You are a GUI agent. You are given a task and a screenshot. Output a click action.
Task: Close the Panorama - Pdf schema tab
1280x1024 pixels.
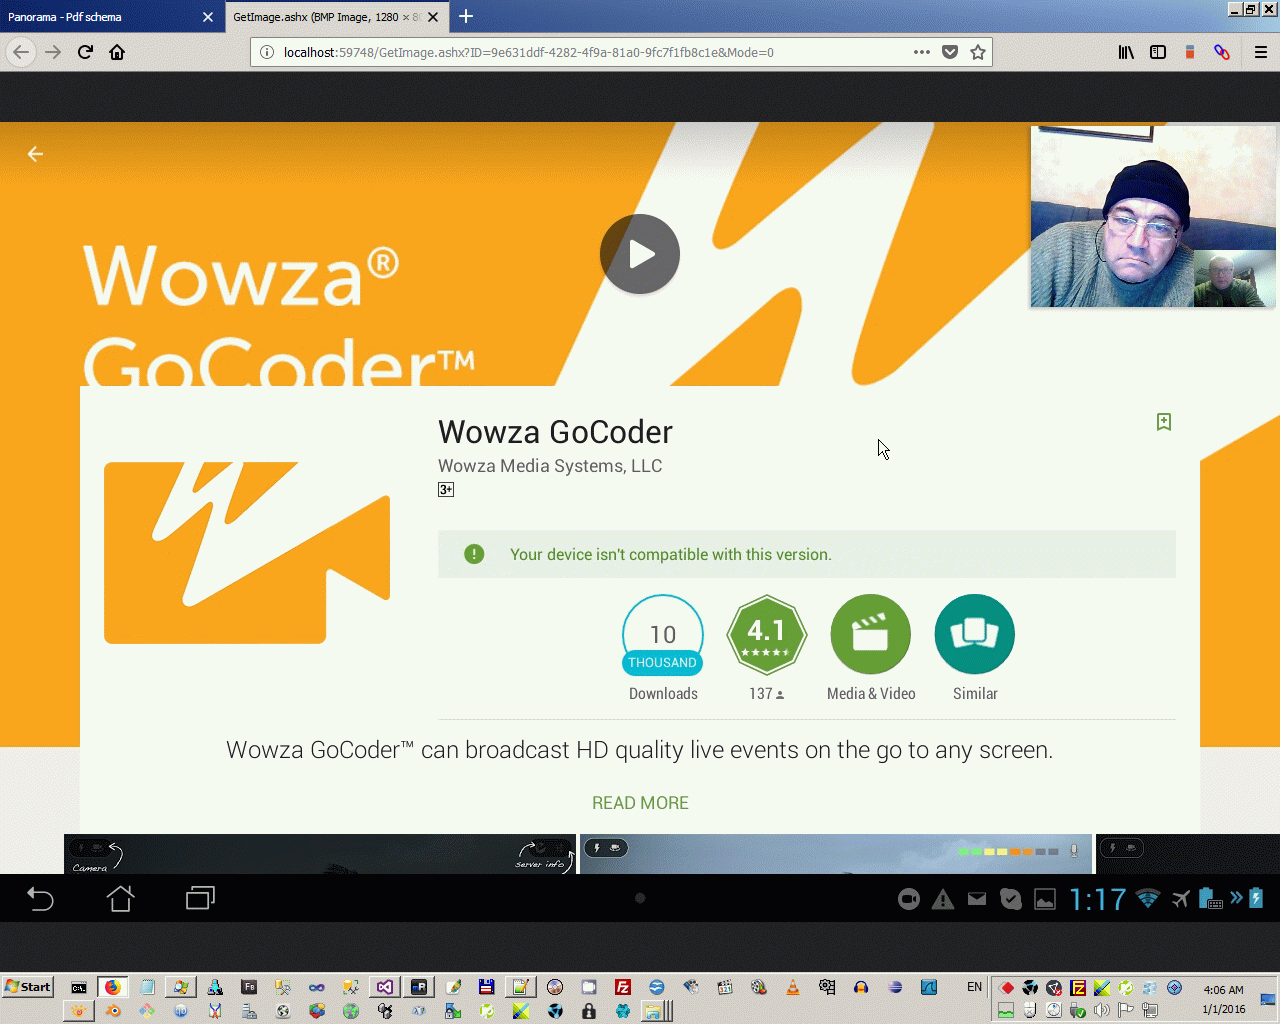point(208,17)
